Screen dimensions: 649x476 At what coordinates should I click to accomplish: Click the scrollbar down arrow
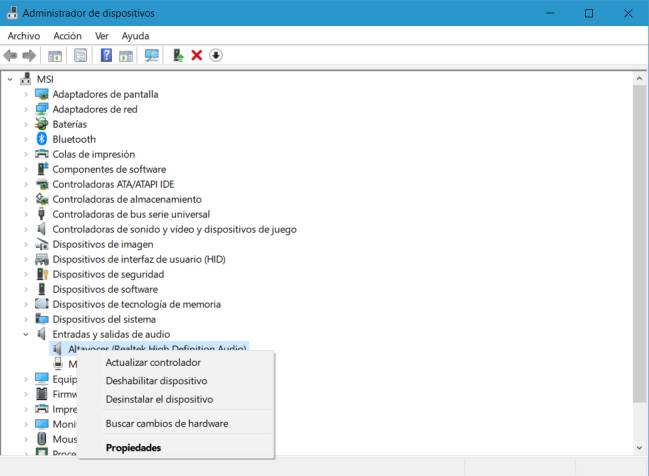[x=639, y=447]
